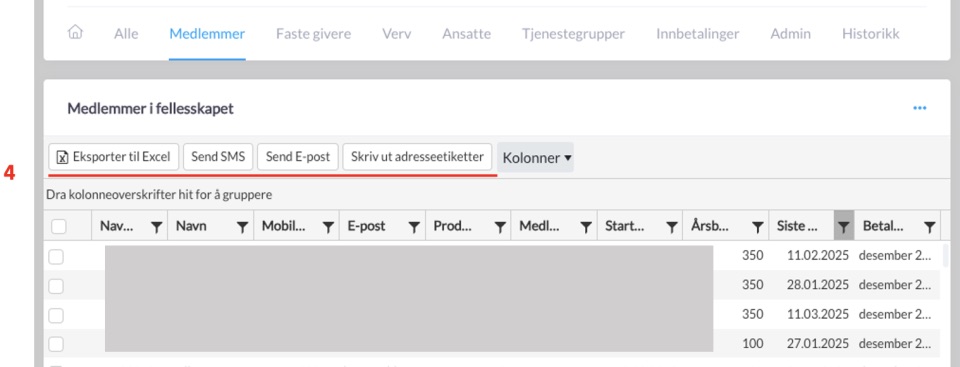The height and width of the screenshot is (367, 960).
Task: Check the row dated 11.02.2025
Action: [56, 256]
